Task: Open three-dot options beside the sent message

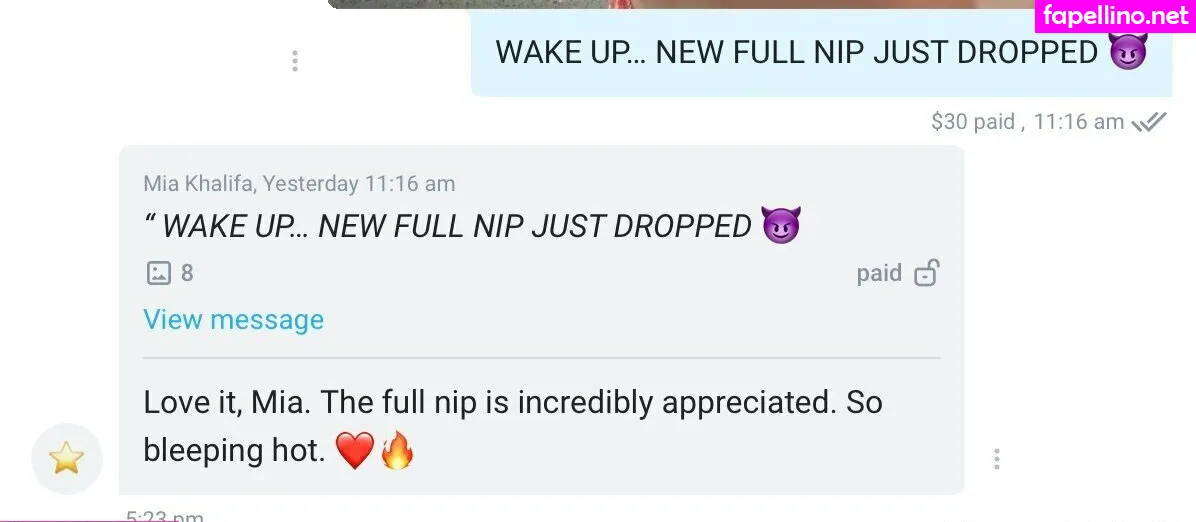Action: pyautogui.click(x=295, y=61)
